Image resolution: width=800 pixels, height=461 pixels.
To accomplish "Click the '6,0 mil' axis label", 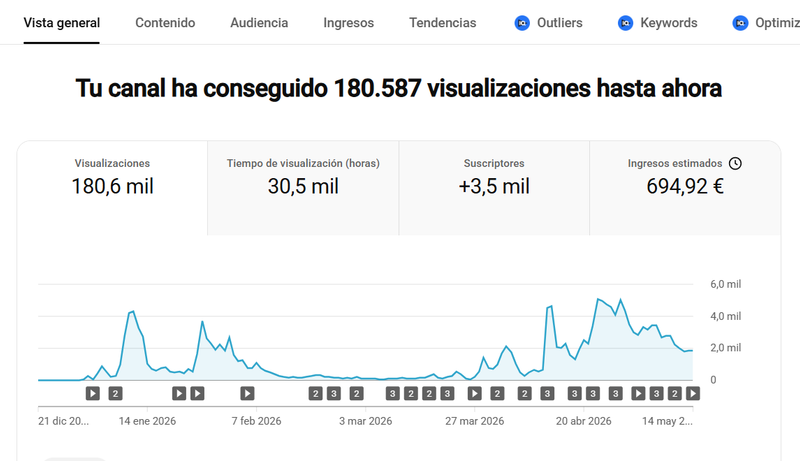I will point(726,284).
